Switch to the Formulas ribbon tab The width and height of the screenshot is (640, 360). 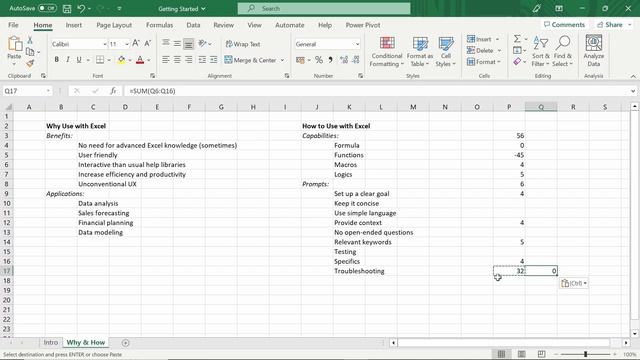[x=159, y=25]
